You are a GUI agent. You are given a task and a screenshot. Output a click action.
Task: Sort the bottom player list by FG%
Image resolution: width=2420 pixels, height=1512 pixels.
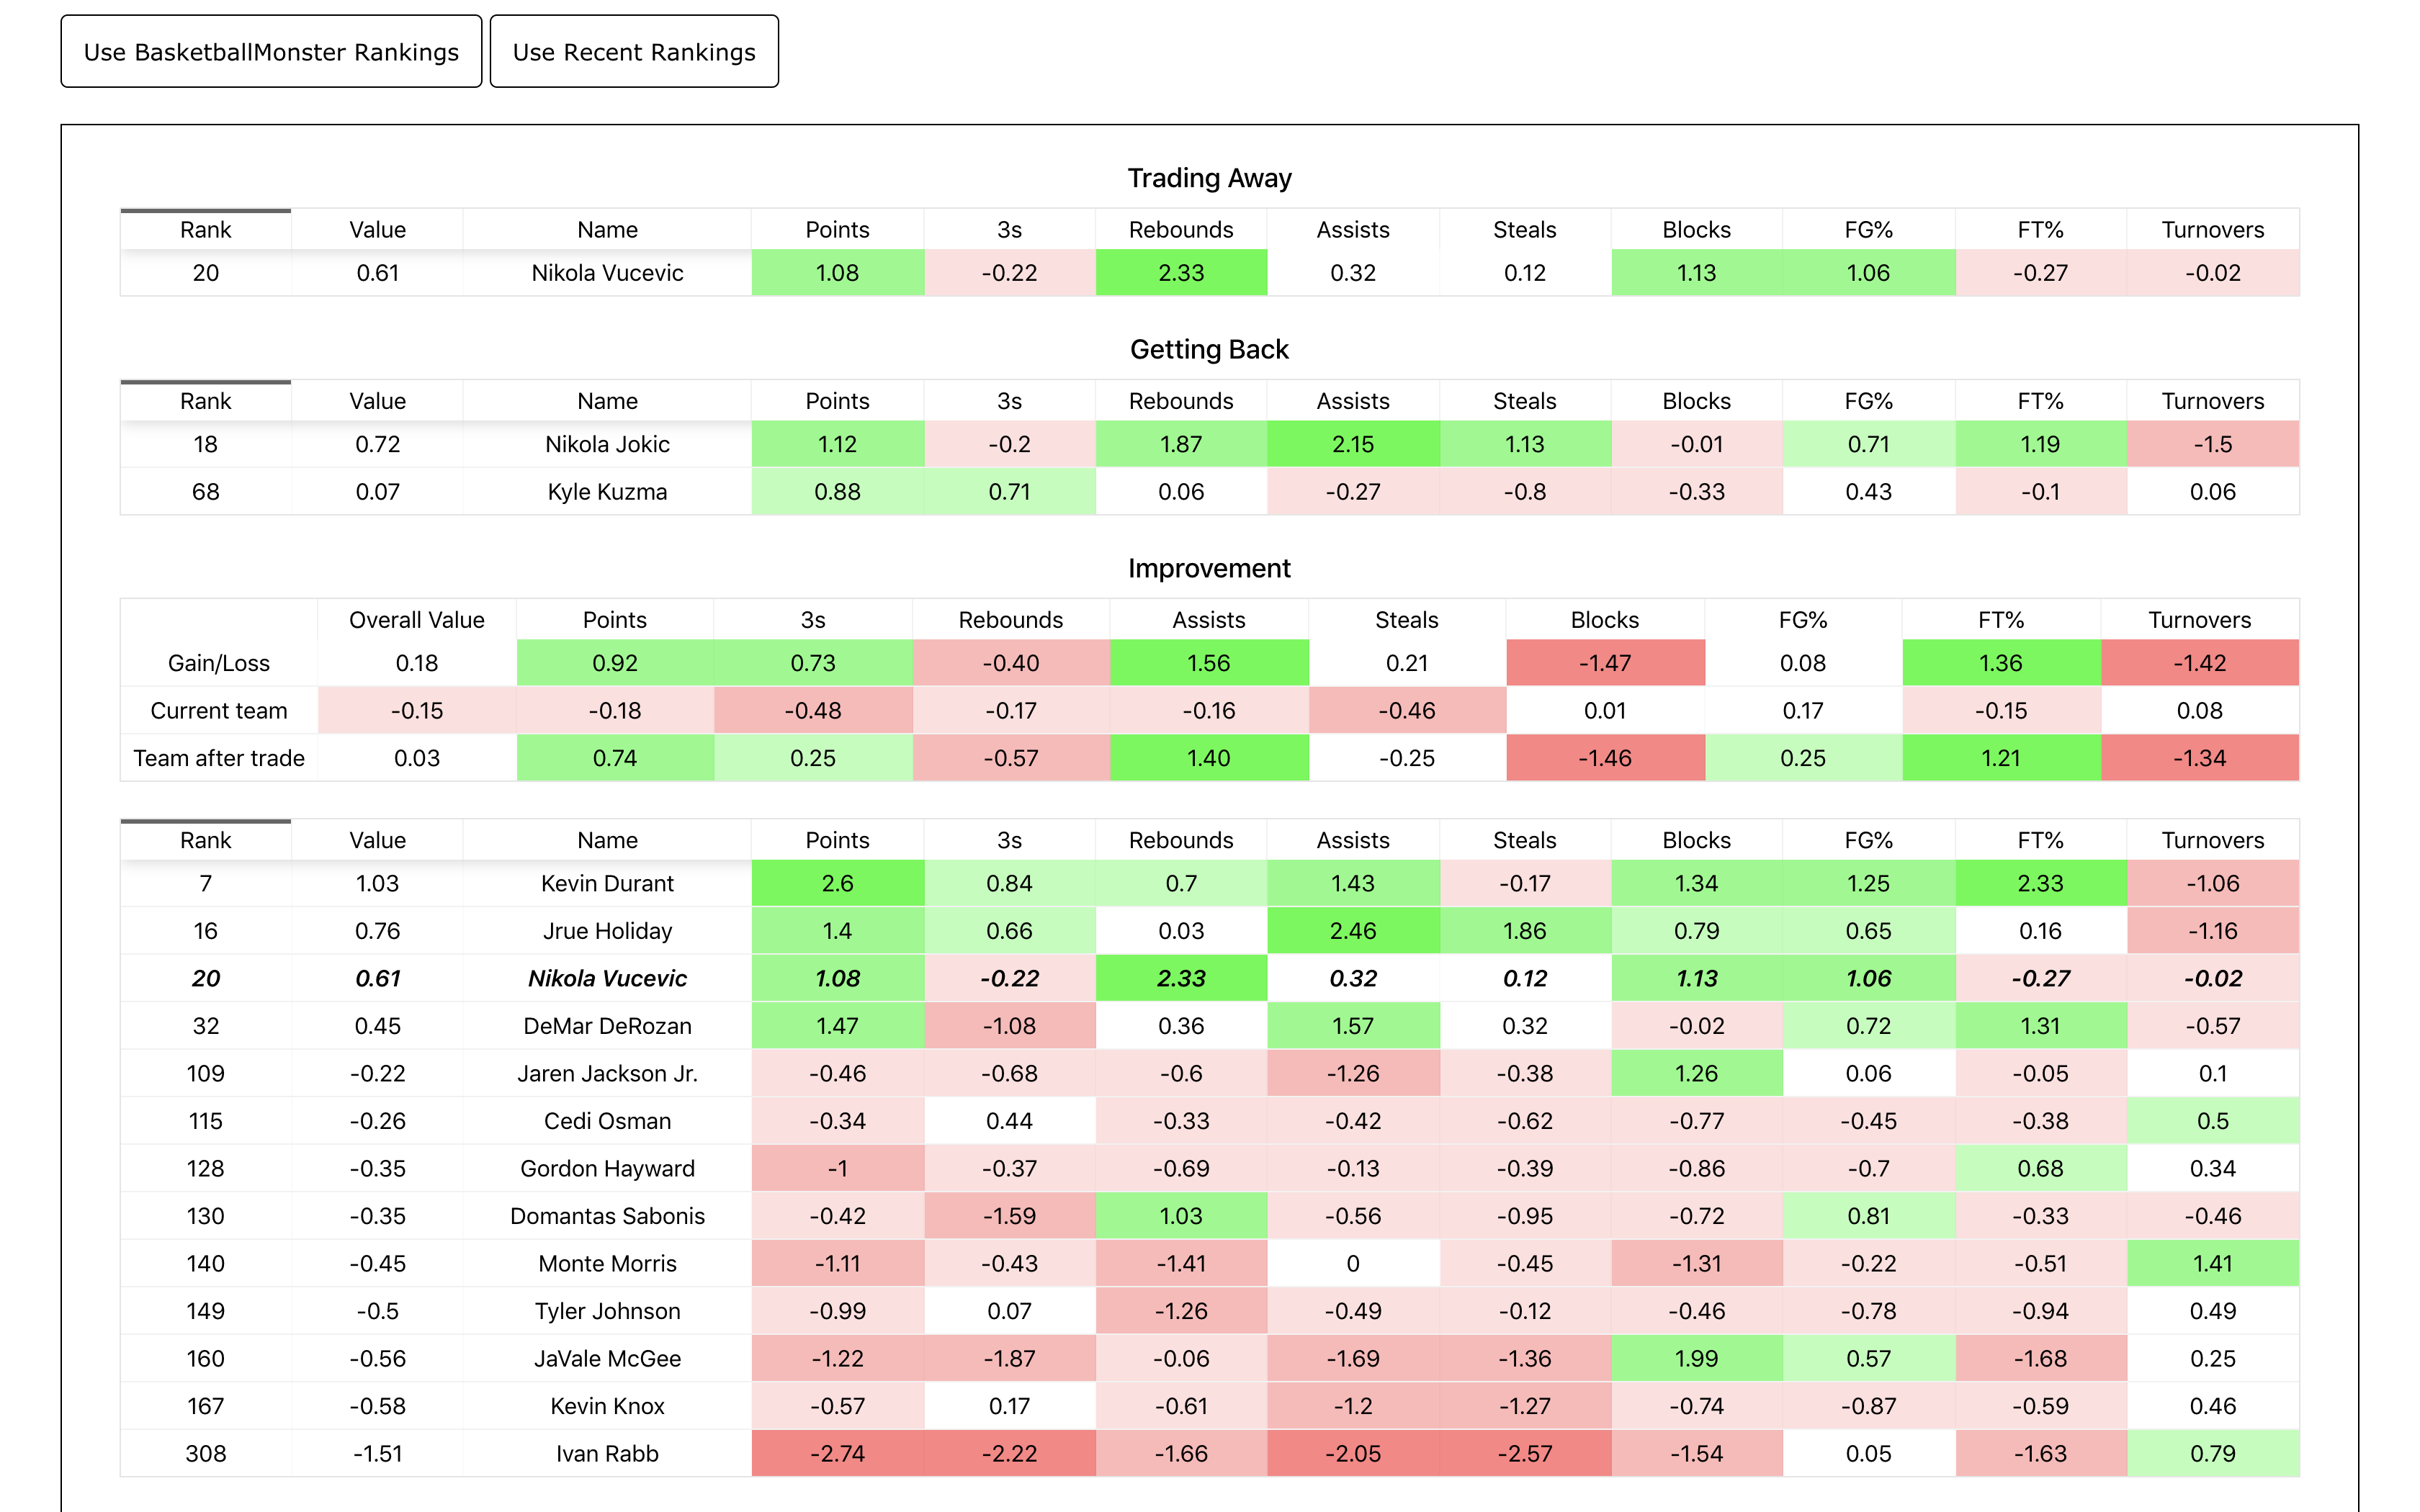1869,840
